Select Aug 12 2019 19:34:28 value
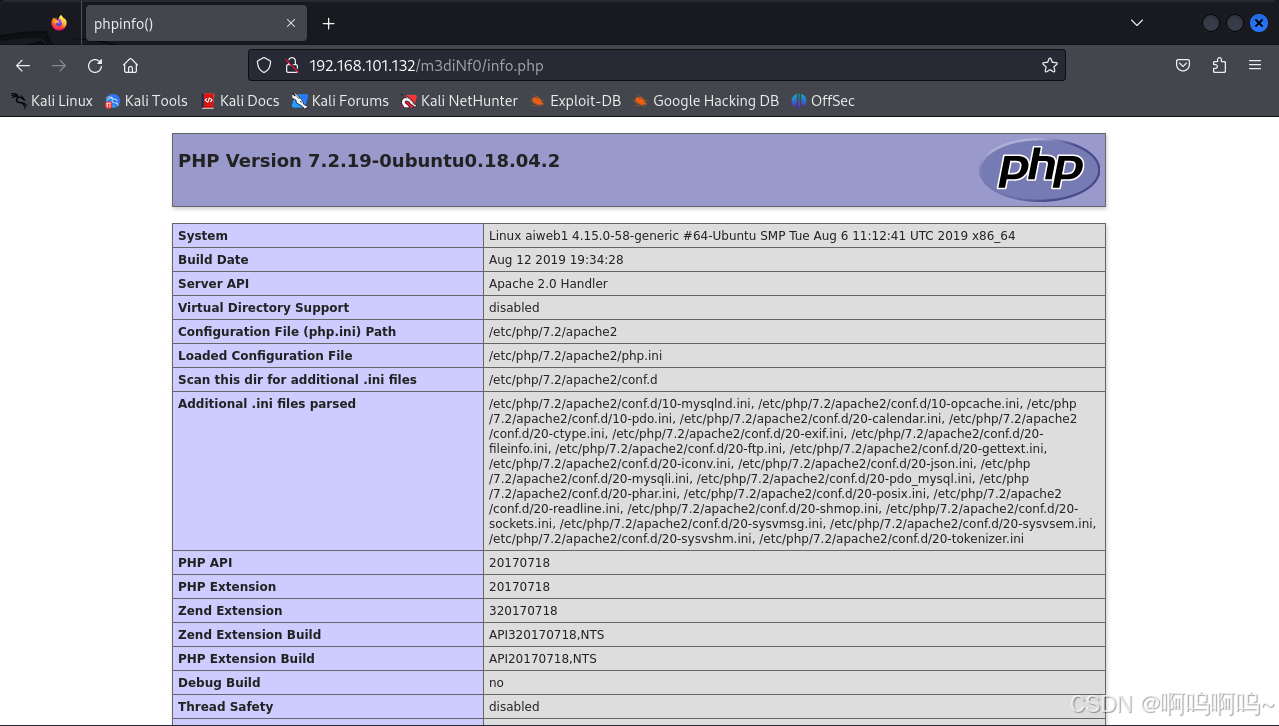Image resolution: width=1279 pixels, height=726 pixels. click(556, 260)
